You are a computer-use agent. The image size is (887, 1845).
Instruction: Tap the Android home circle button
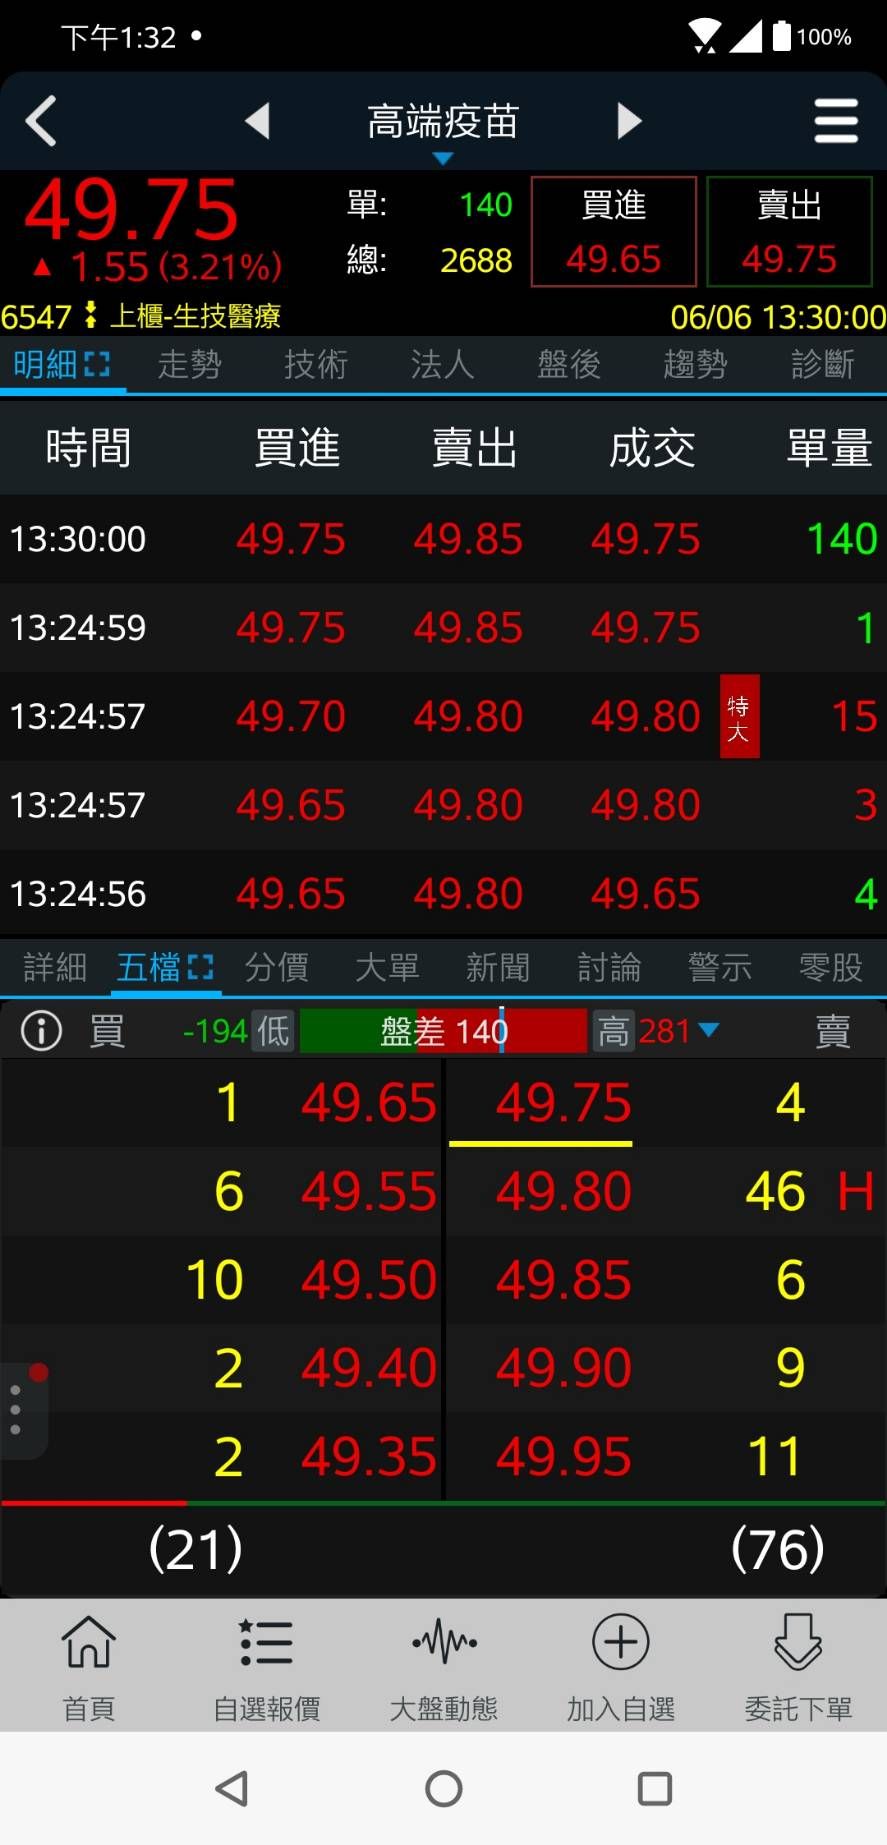(x=444, y=1788)
